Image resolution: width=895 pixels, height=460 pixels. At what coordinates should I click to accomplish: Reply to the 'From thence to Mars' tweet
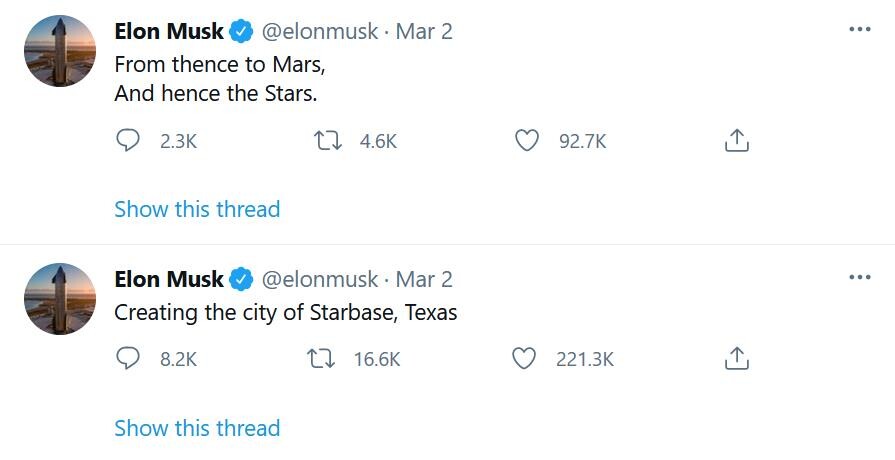tap(127, 140)
